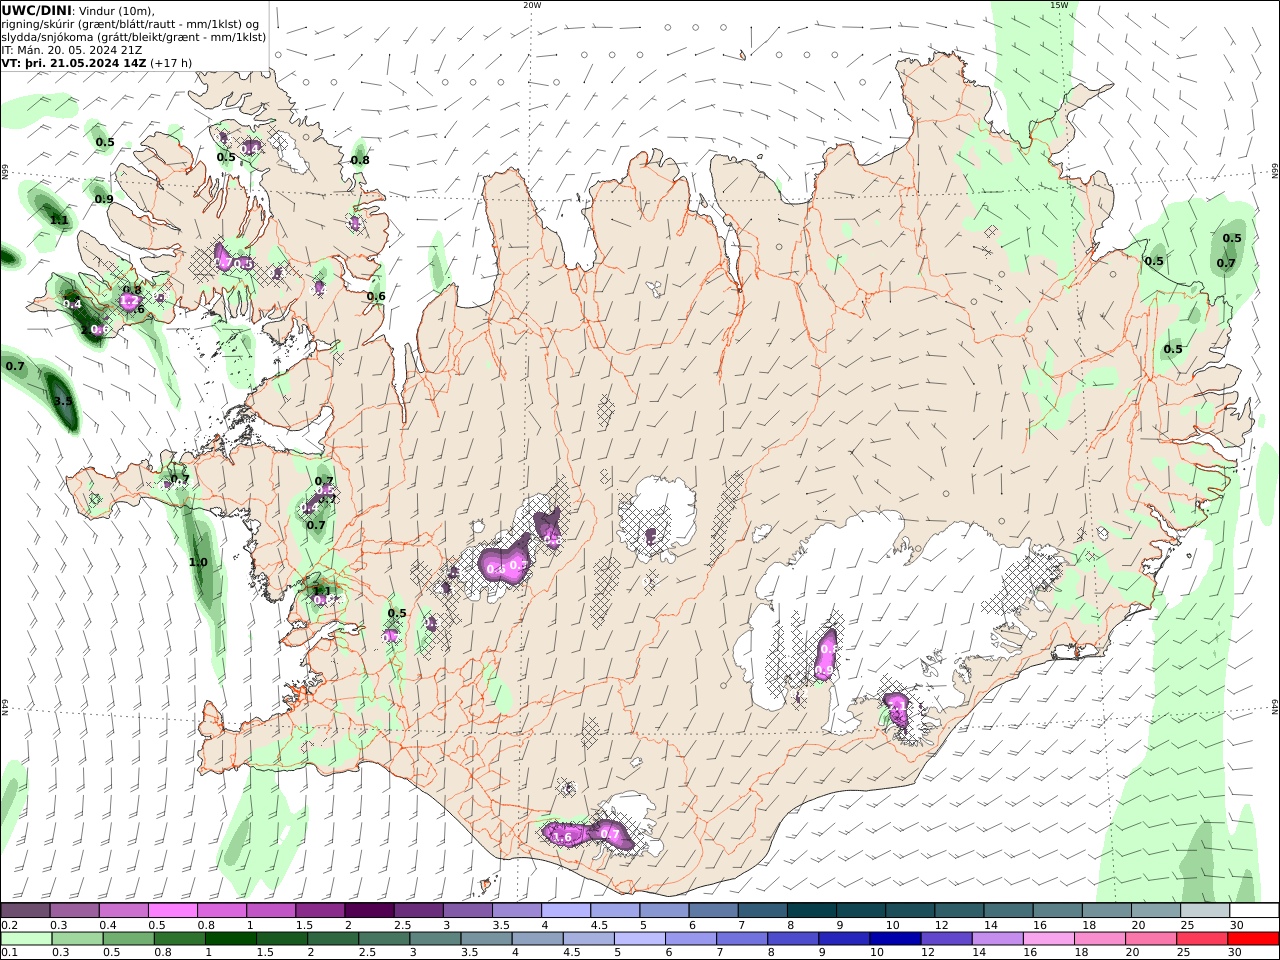Pick the dusky purple 0.2 snow swatch

[25, 911]
